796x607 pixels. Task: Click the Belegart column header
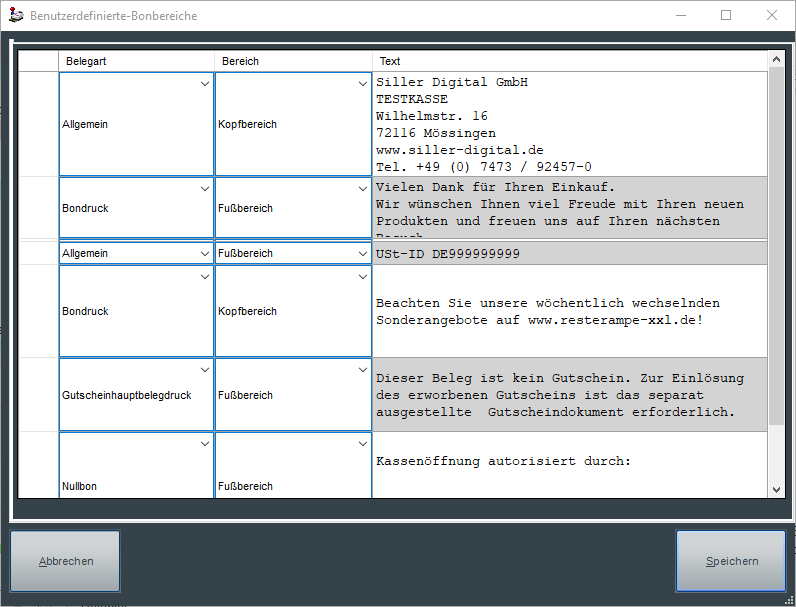[x=136, y=61]
